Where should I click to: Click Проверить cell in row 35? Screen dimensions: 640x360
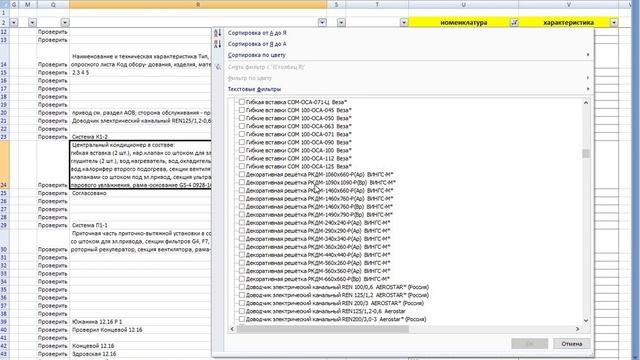coord(53,290)
